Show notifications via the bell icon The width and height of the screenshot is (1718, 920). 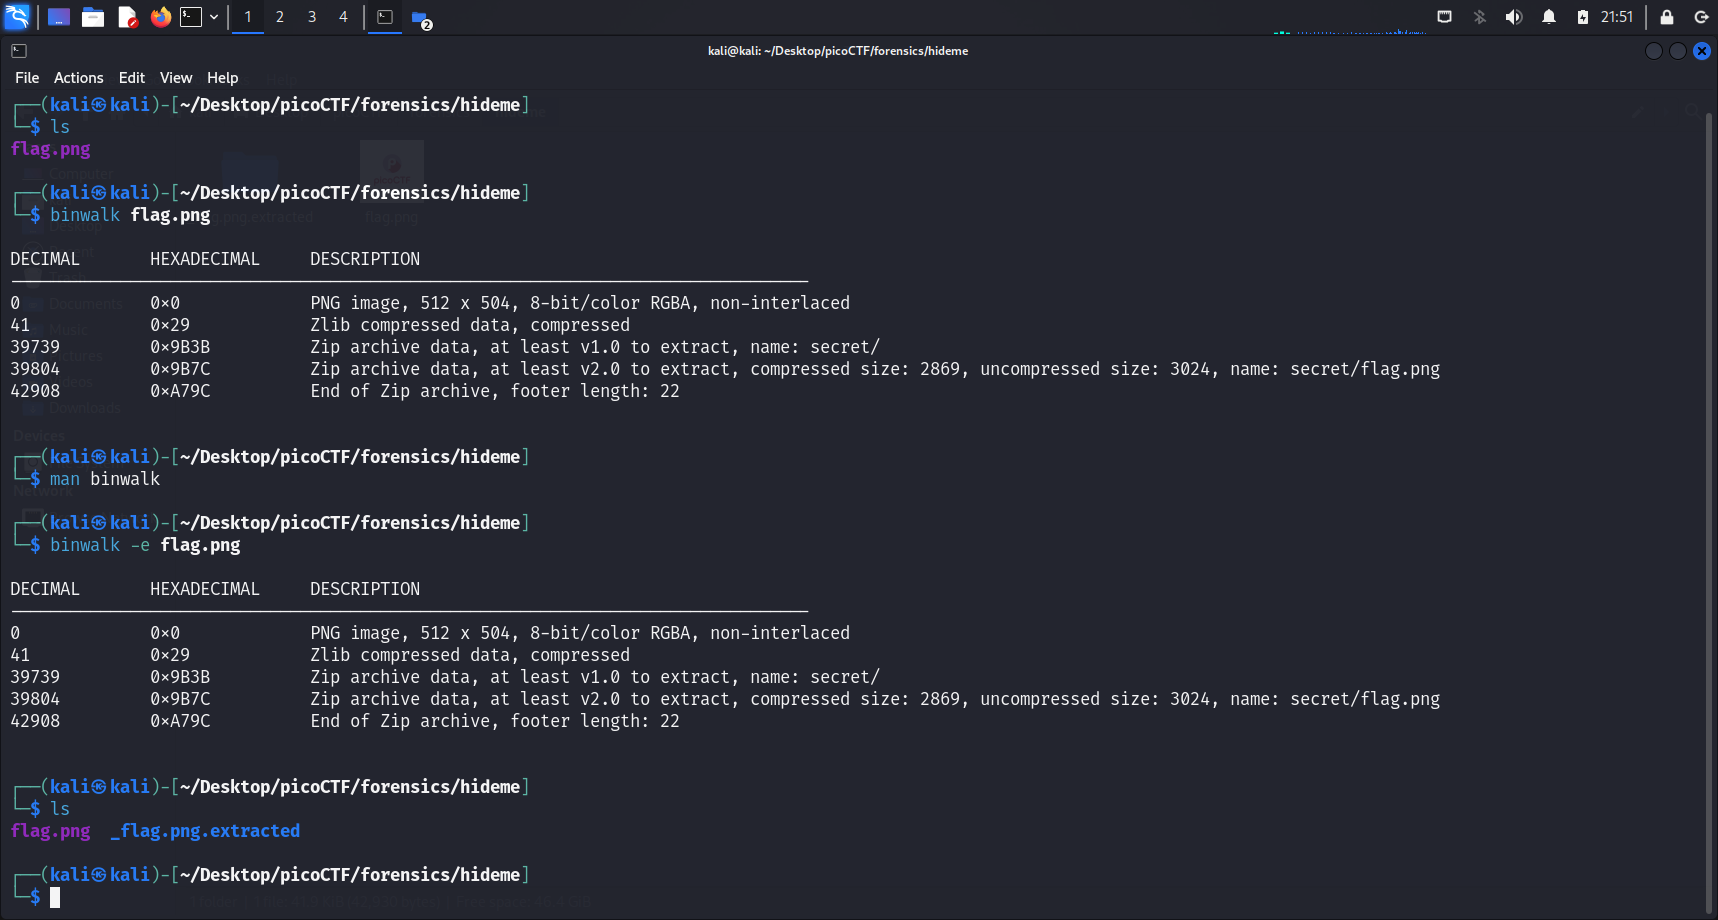1549,17
